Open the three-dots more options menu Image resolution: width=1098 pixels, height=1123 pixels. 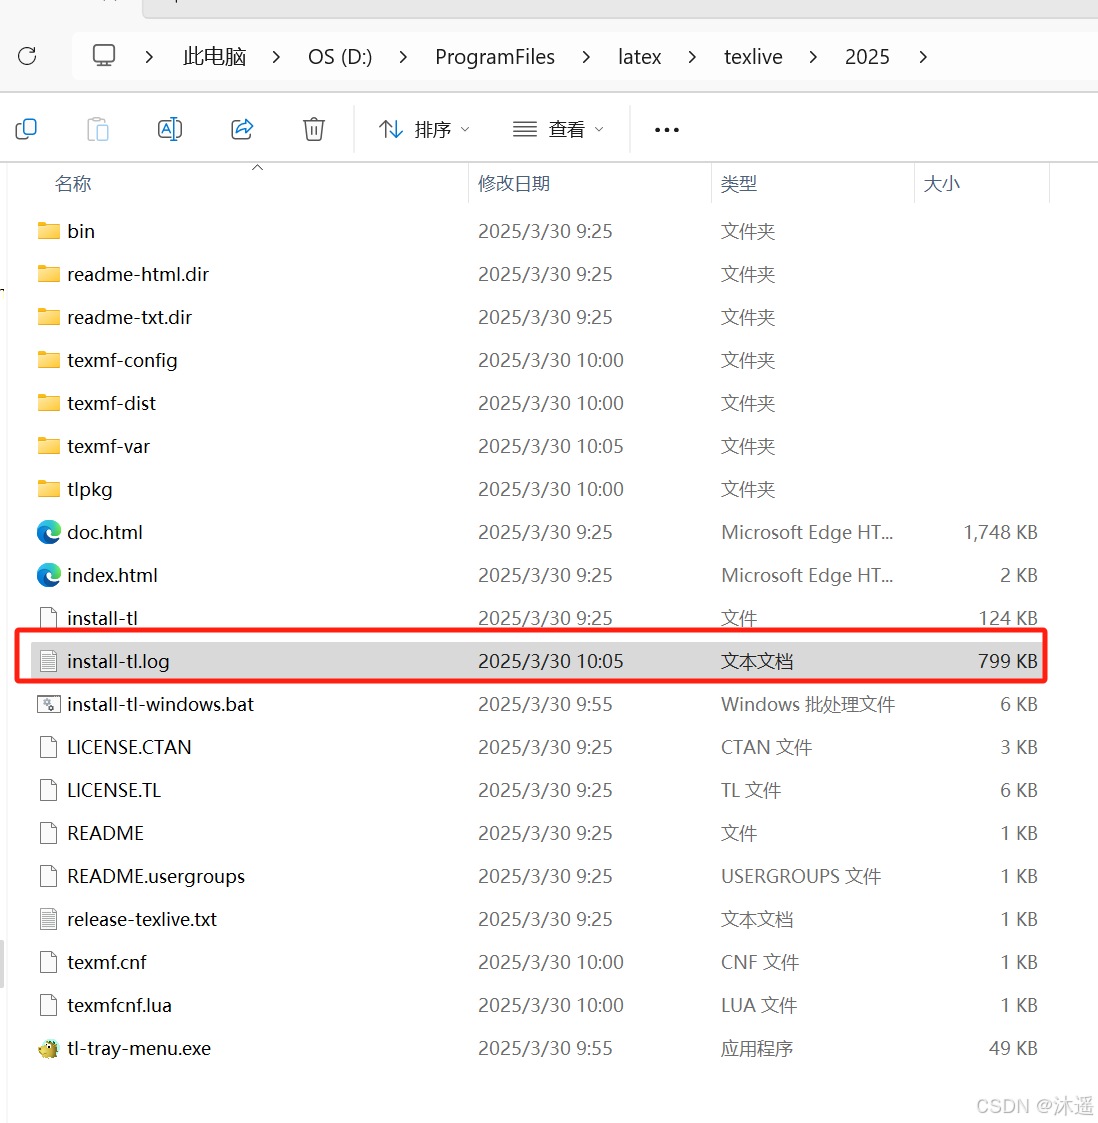pyautogui.click(x=666, y=130)
